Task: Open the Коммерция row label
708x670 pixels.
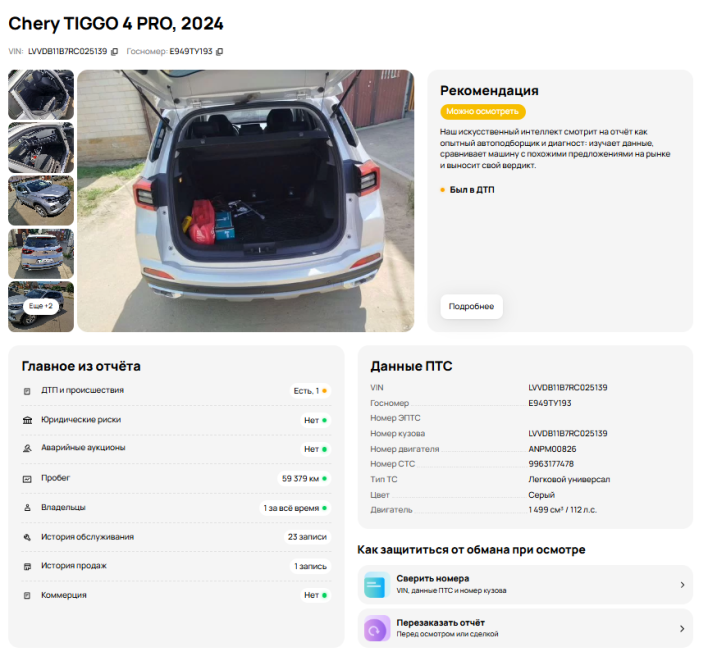Action: tap(64, 596)
